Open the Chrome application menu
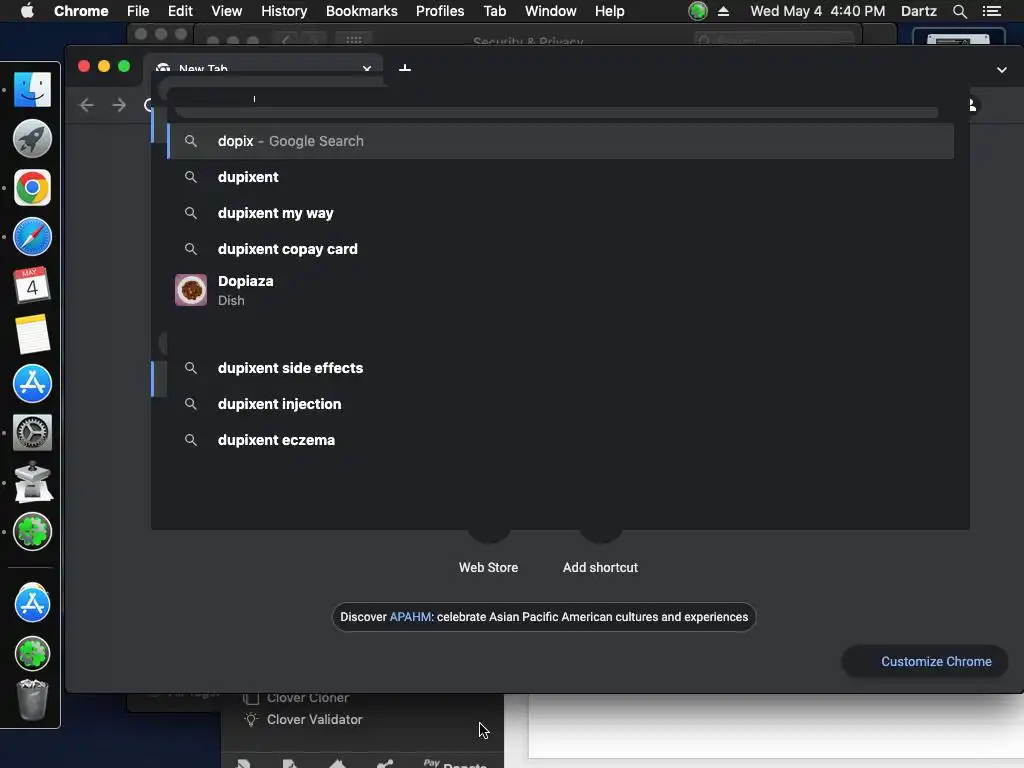The width and height of the screenshot is (1024, 768). 81,11
